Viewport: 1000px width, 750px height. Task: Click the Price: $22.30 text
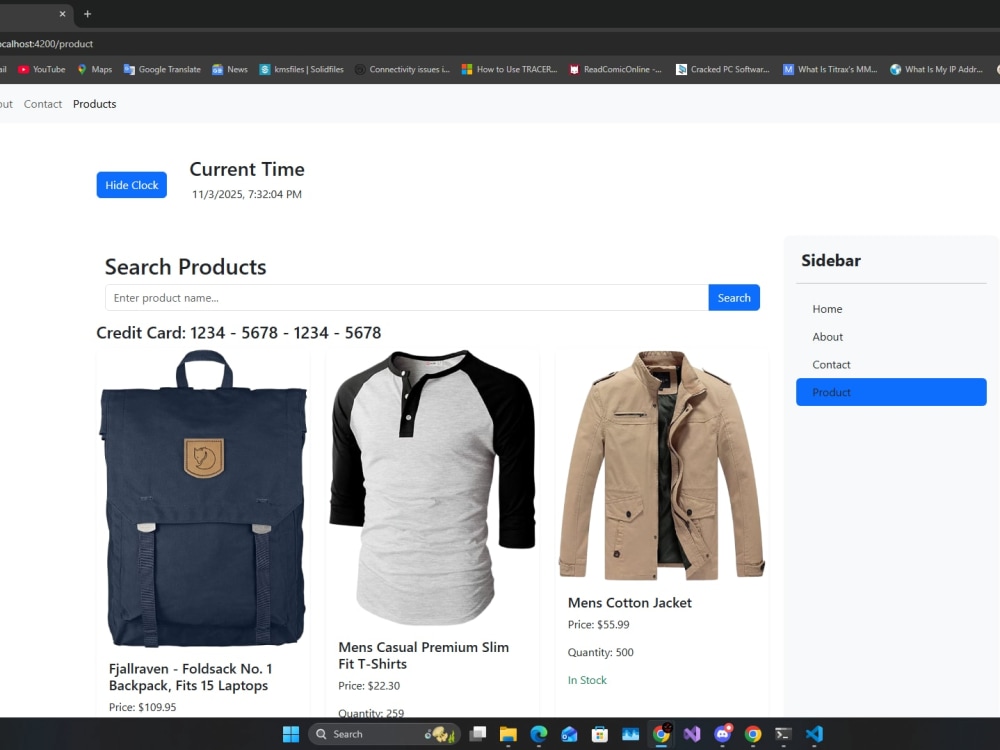[369, 686]
